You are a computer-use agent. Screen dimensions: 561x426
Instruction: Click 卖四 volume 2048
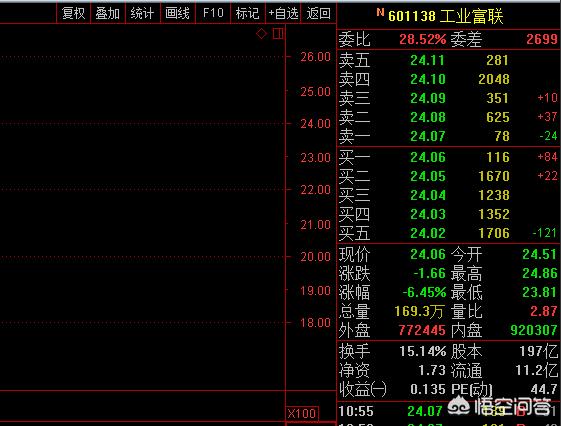[494, 79]
